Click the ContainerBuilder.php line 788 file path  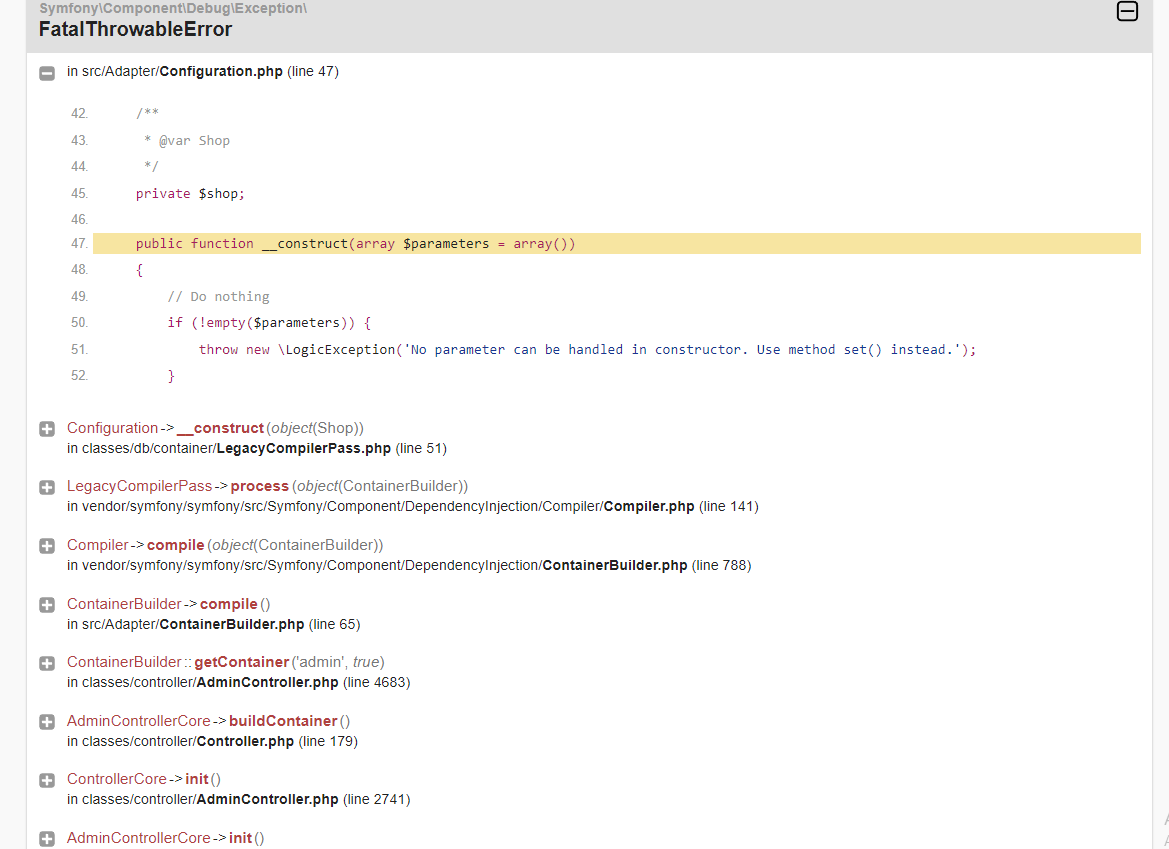409,565
